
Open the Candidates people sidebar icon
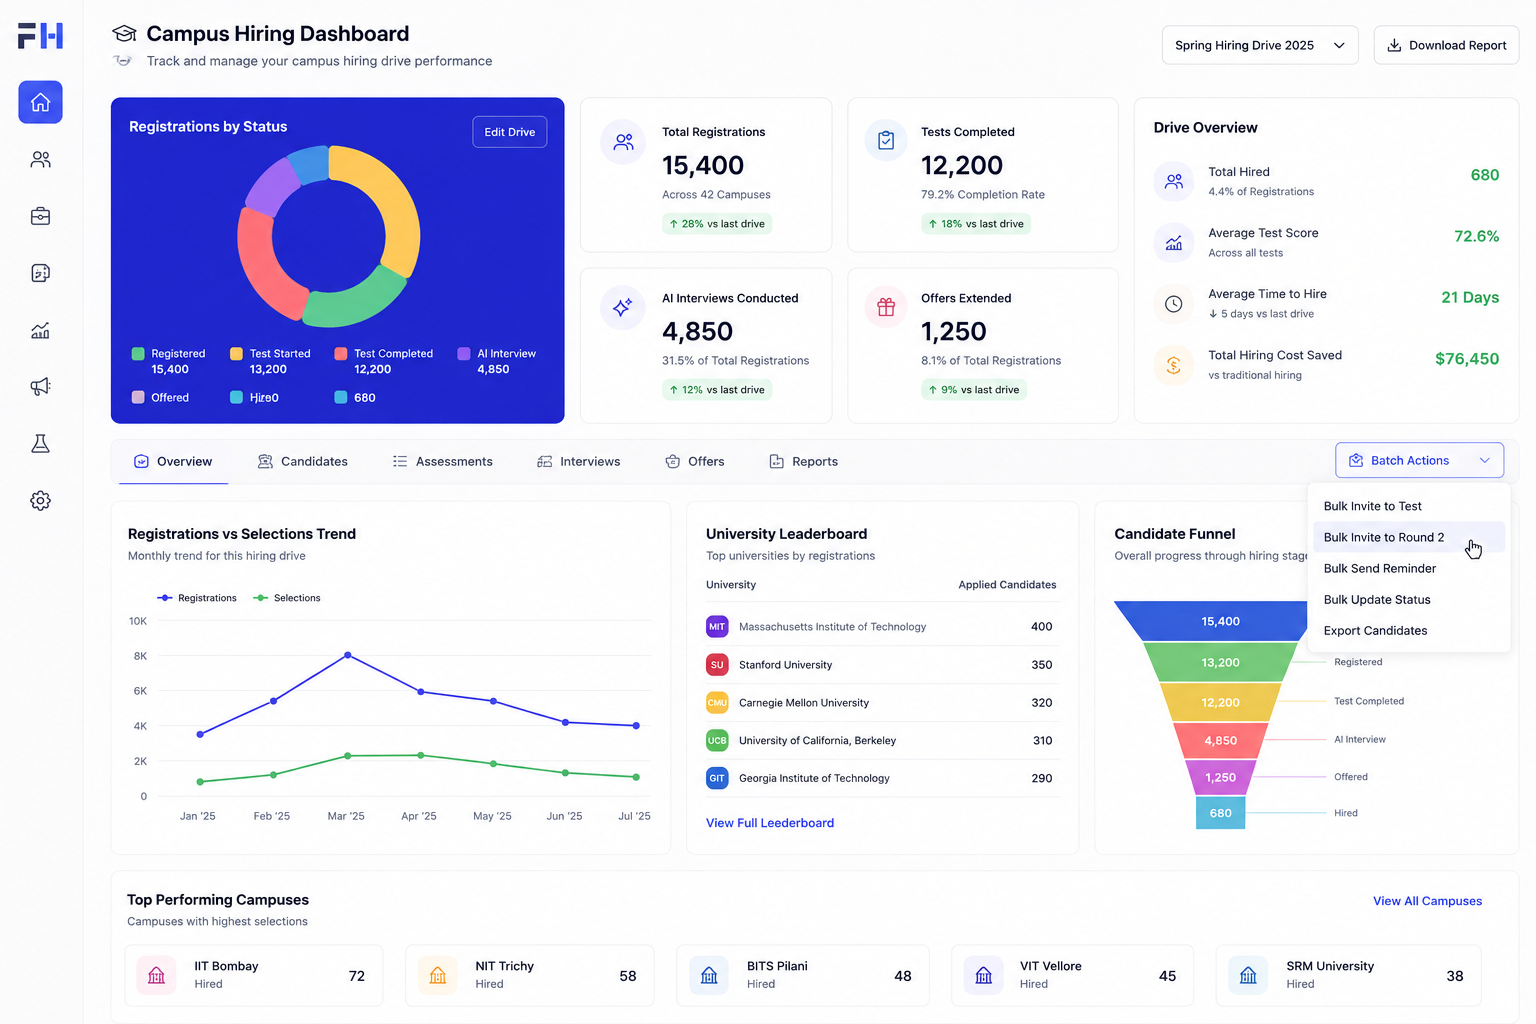[x=40, y=159]
